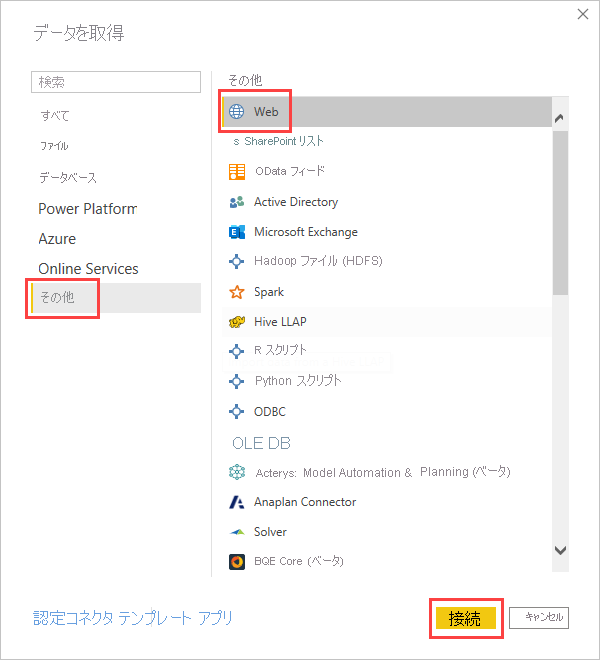The height and width of the screenshot is (660, 600).
Task: Click the SharePoint list small icon
Action: (236, 142)
